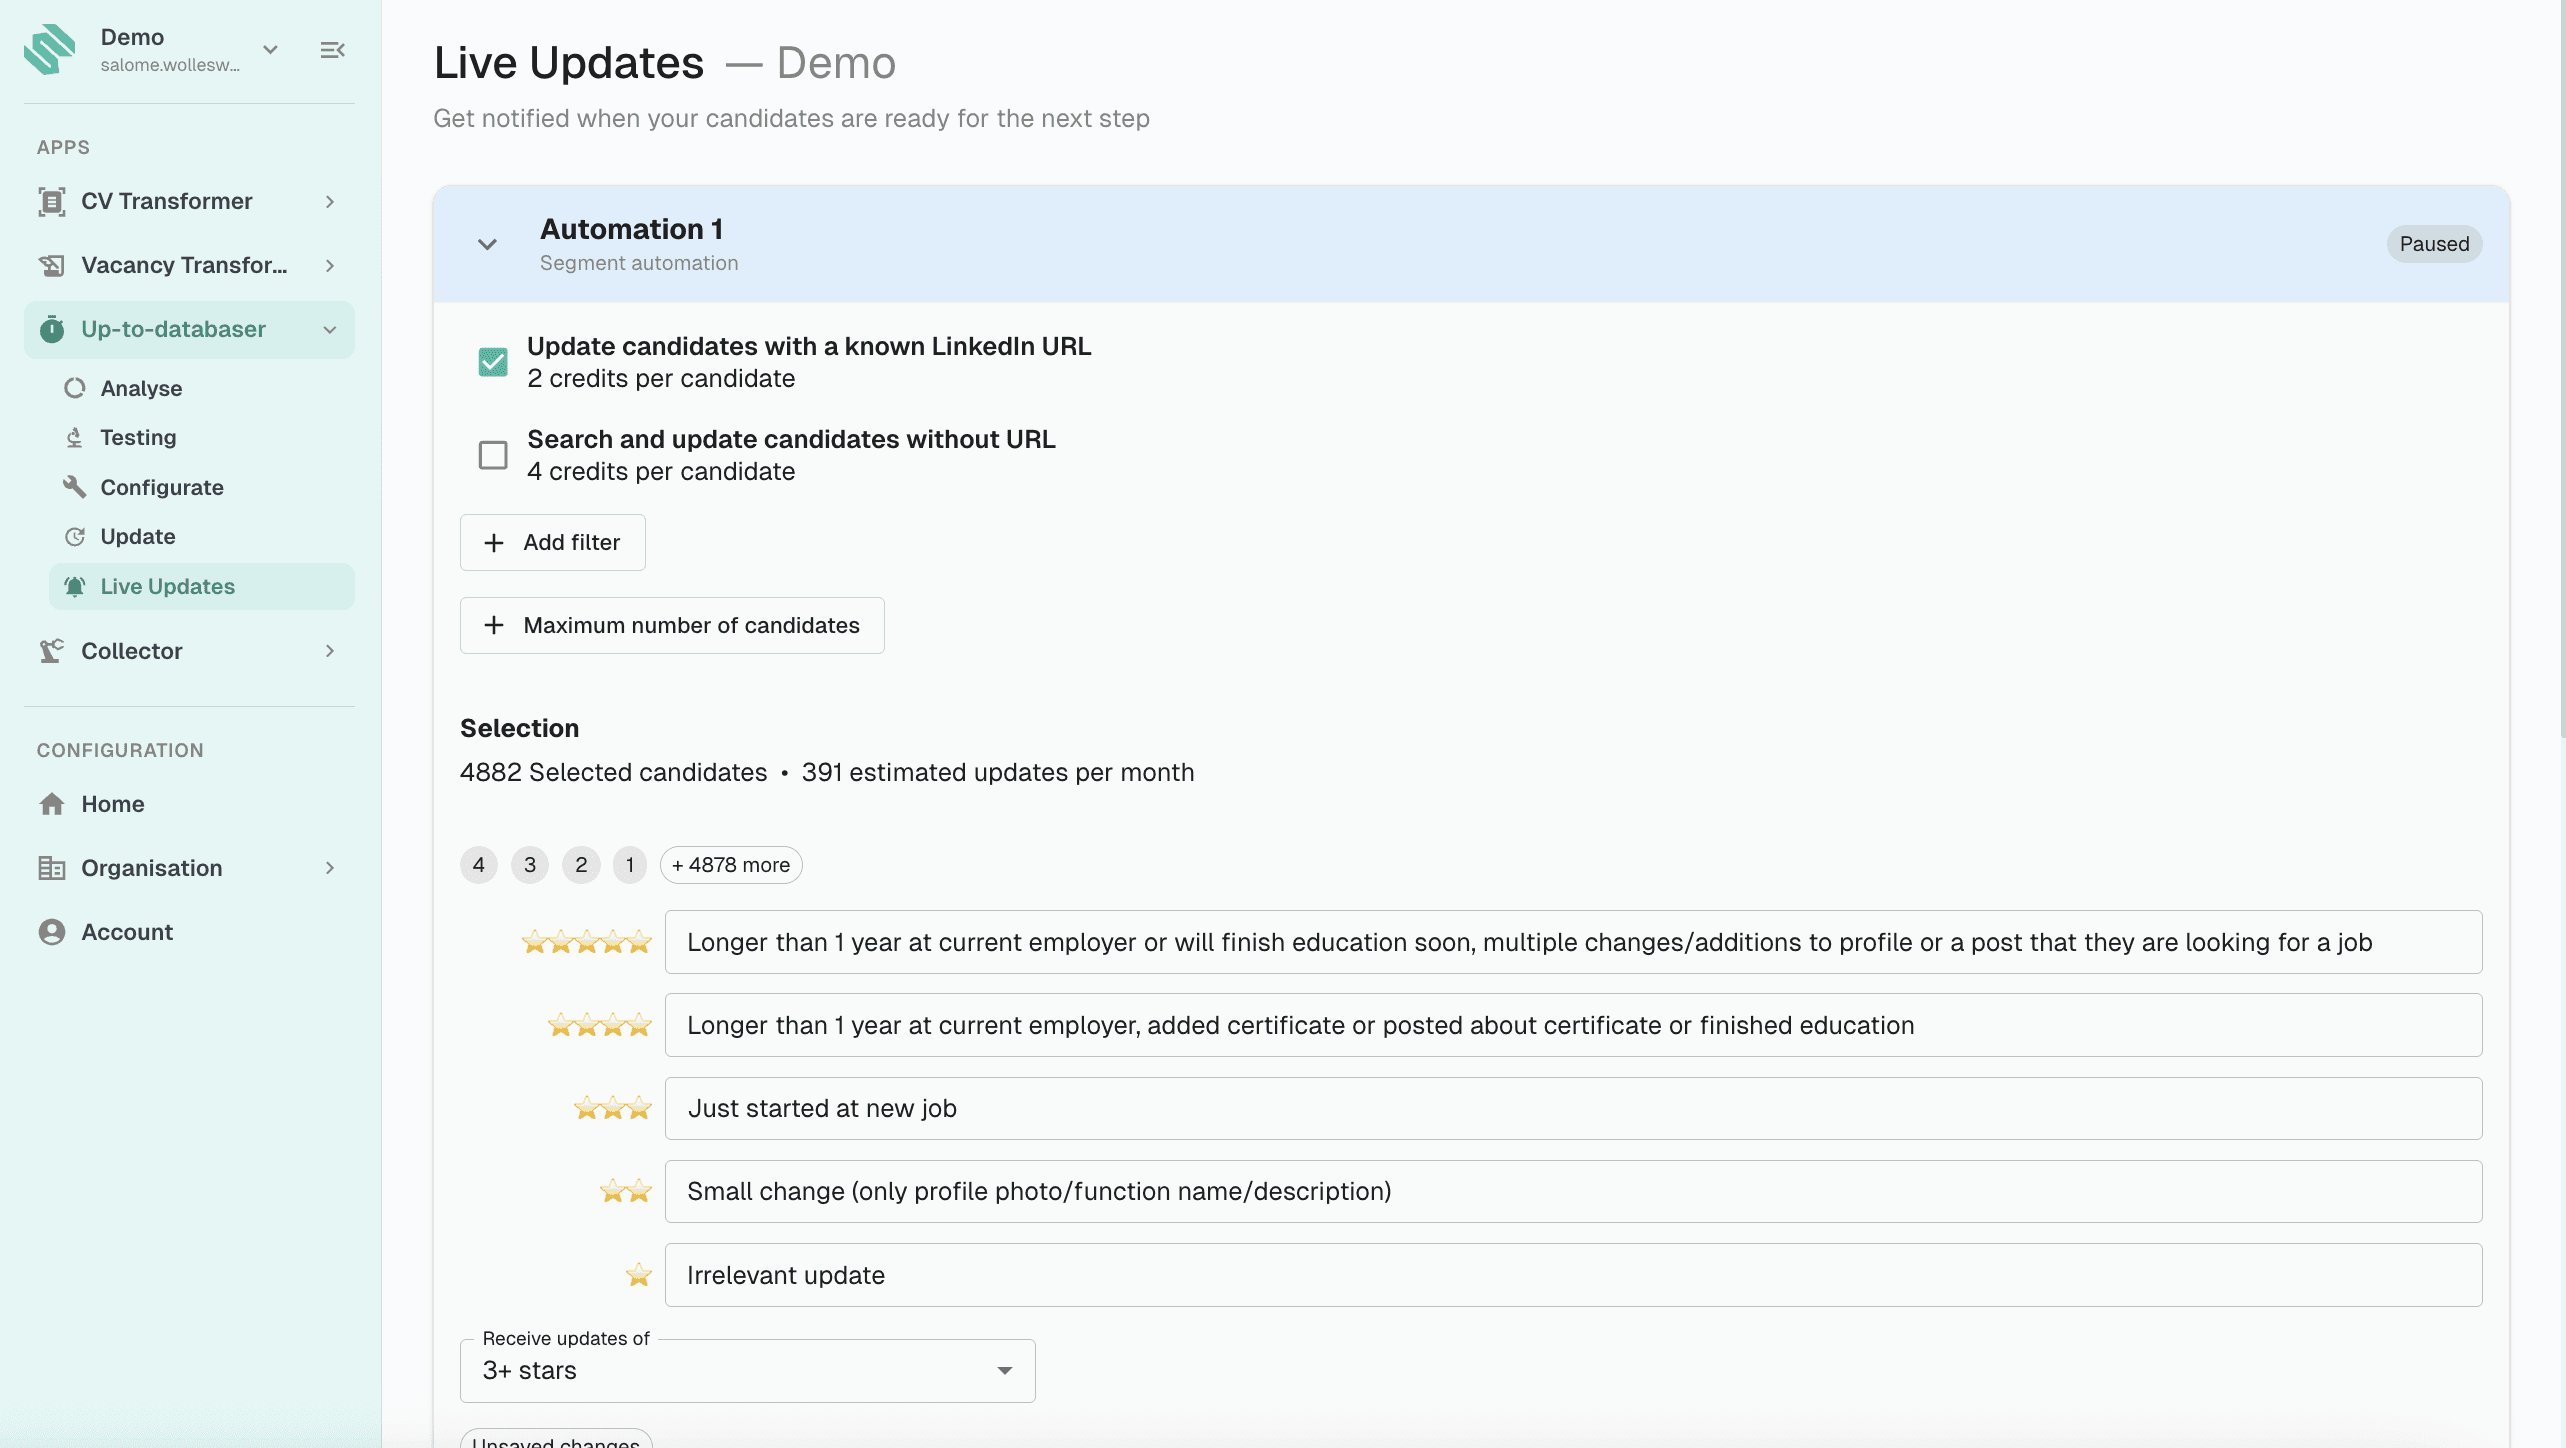Uncheck Update candidates with known LinkedIn URL
2566x1448 pixels.
493,362
